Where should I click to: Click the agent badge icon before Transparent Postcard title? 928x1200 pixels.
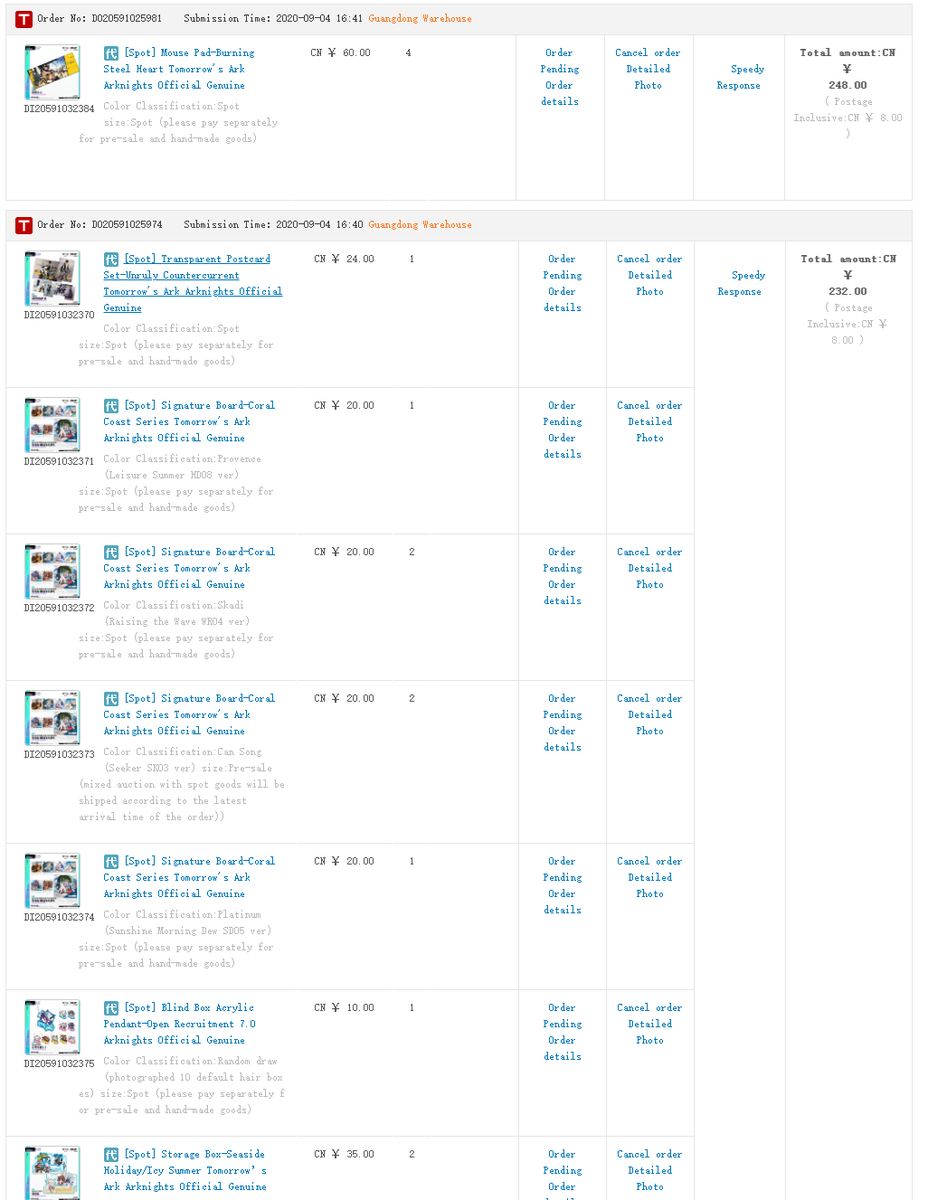pos(111,259)
